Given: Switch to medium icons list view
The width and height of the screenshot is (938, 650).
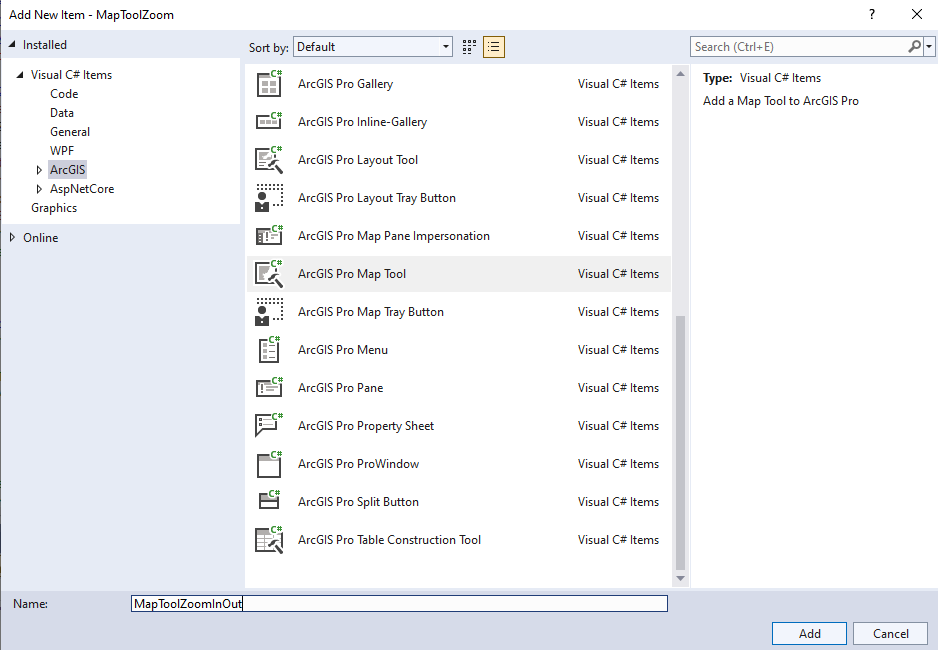Looking at the screenshot, I should (494, 47).
